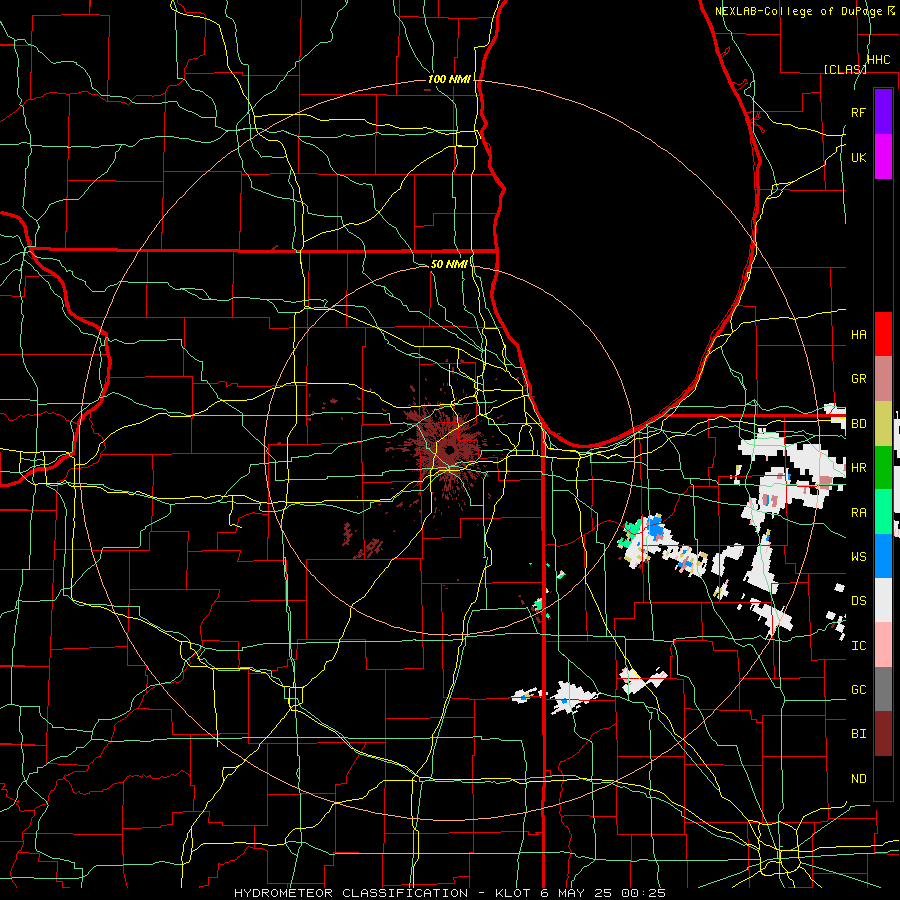The width and height of the screenshot is (900, 900).
Task: Click the GR legend label
Action: click(x=858, y=379)
